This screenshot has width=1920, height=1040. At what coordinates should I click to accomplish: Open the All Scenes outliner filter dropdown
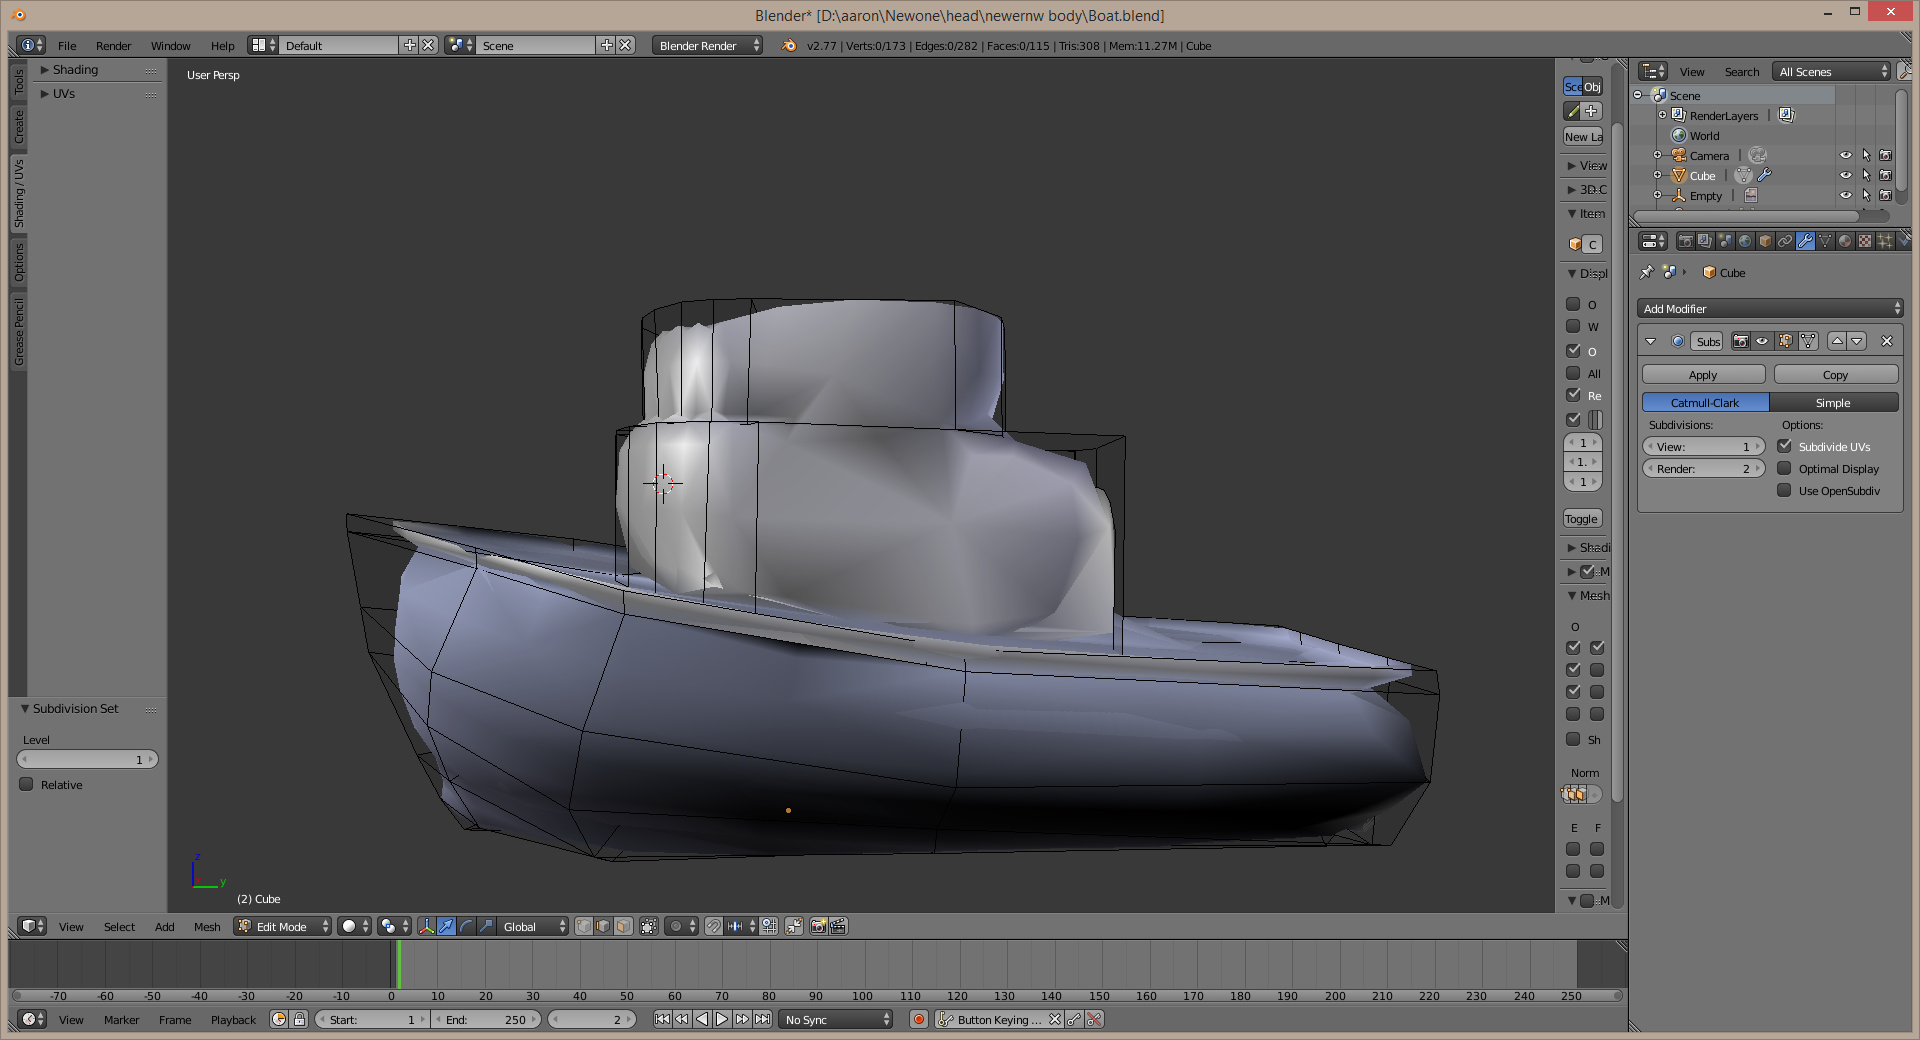click(1832, 71)
